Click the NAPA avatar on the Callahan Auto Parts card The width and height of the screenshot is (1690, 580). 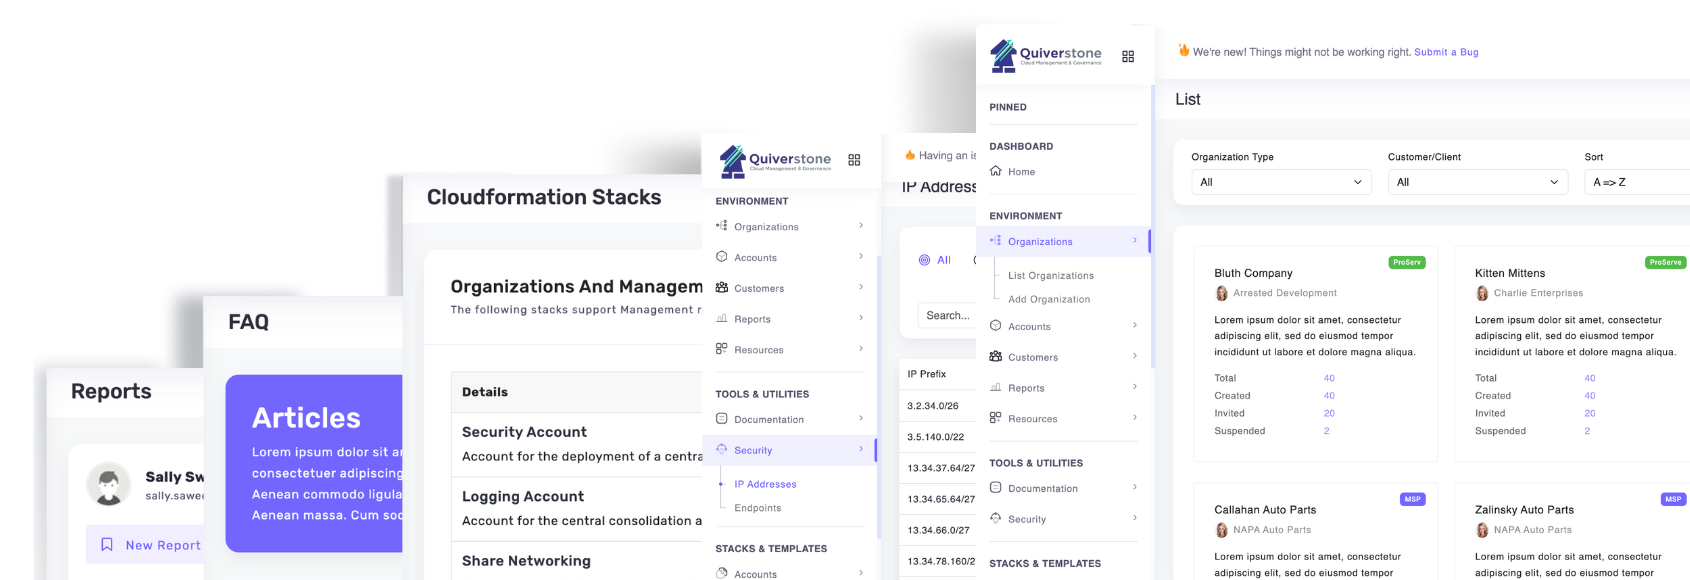point(1221,530)
